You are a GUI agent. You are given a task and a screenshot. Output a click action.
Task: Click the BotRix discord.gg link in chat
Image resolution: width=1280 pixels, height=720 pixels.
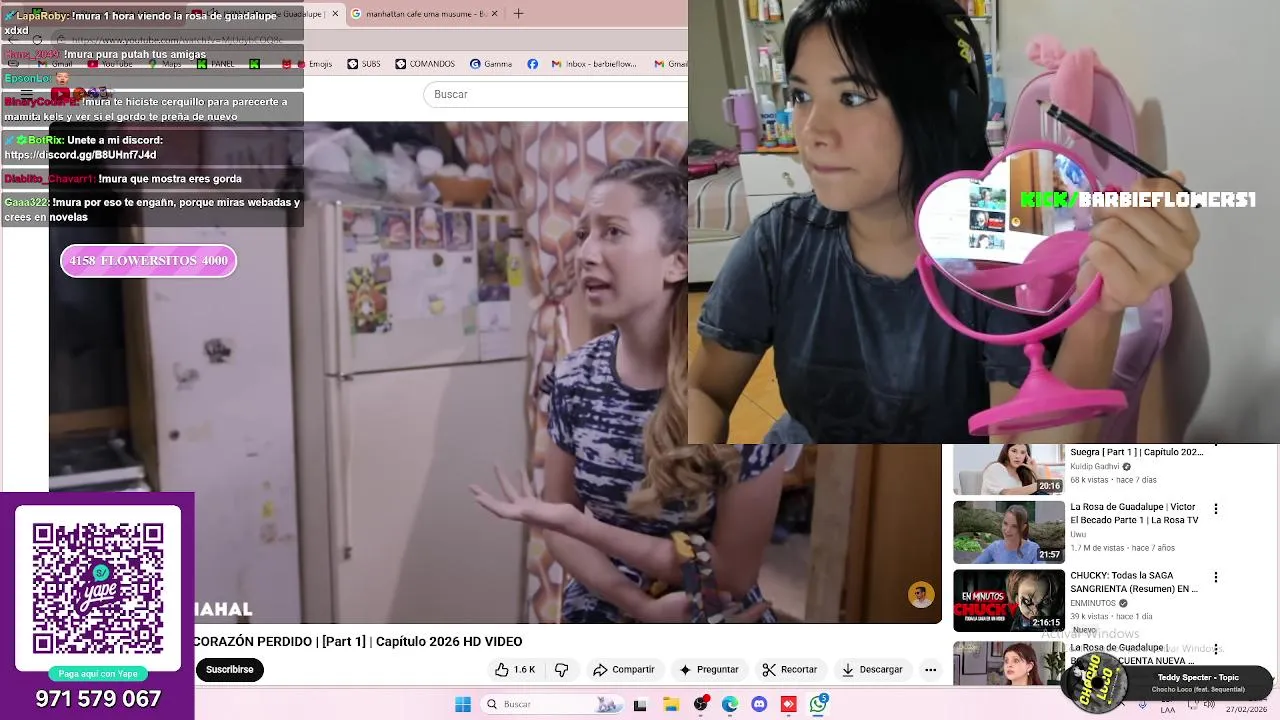click(x=80, y=155)
